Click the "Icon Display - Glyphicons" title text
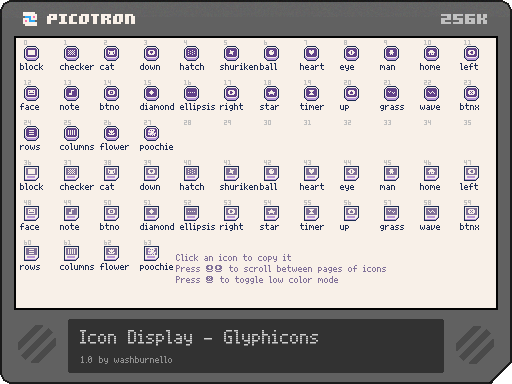Viewport: 512px width, 384px height. tap(199, 337)
